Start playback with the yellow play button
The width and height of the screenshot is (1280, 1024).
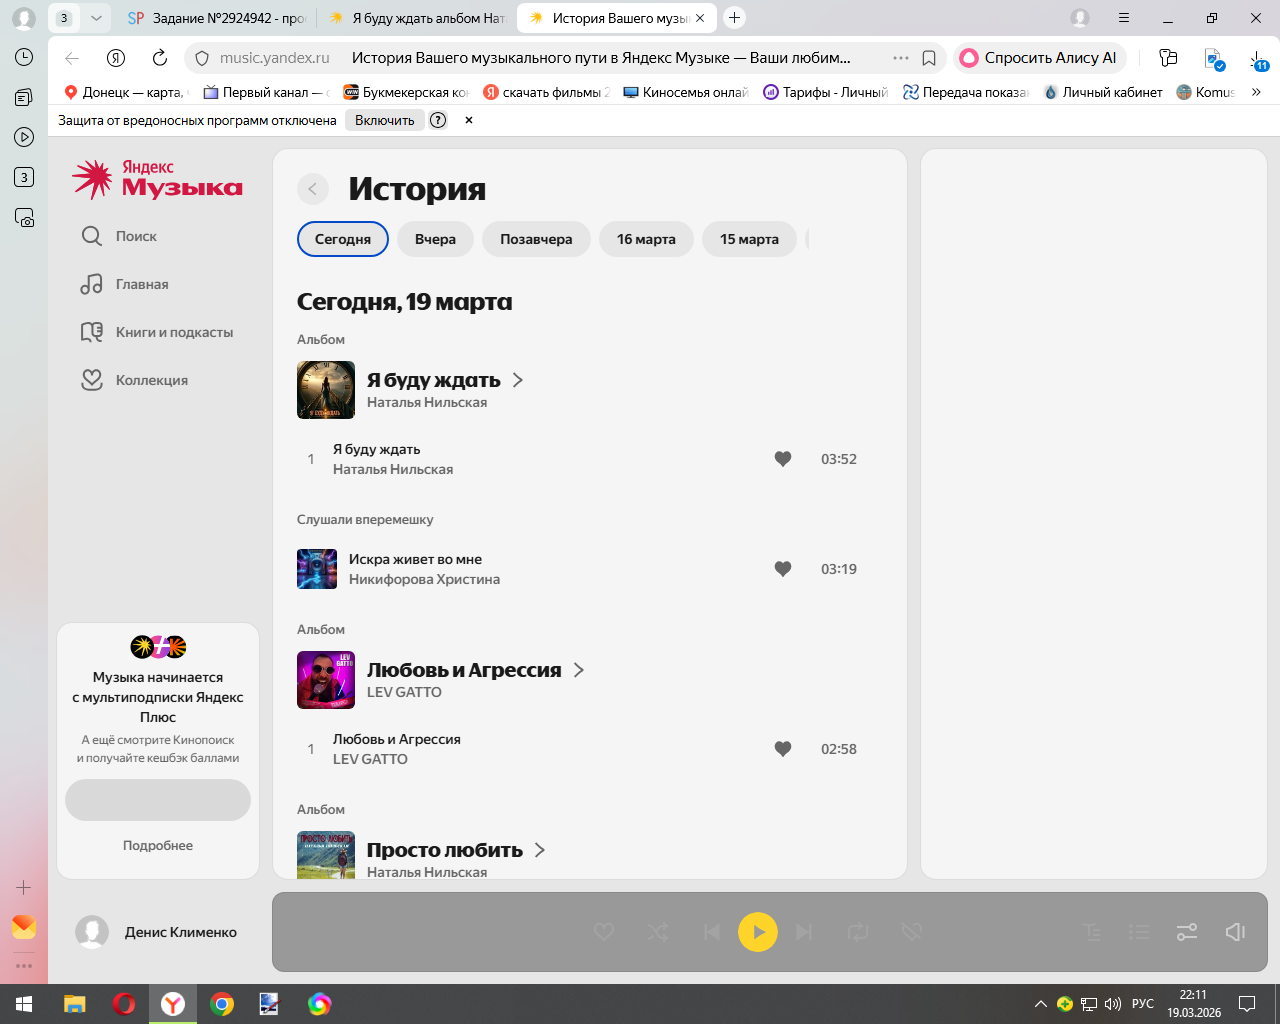(x=758, y=932)
